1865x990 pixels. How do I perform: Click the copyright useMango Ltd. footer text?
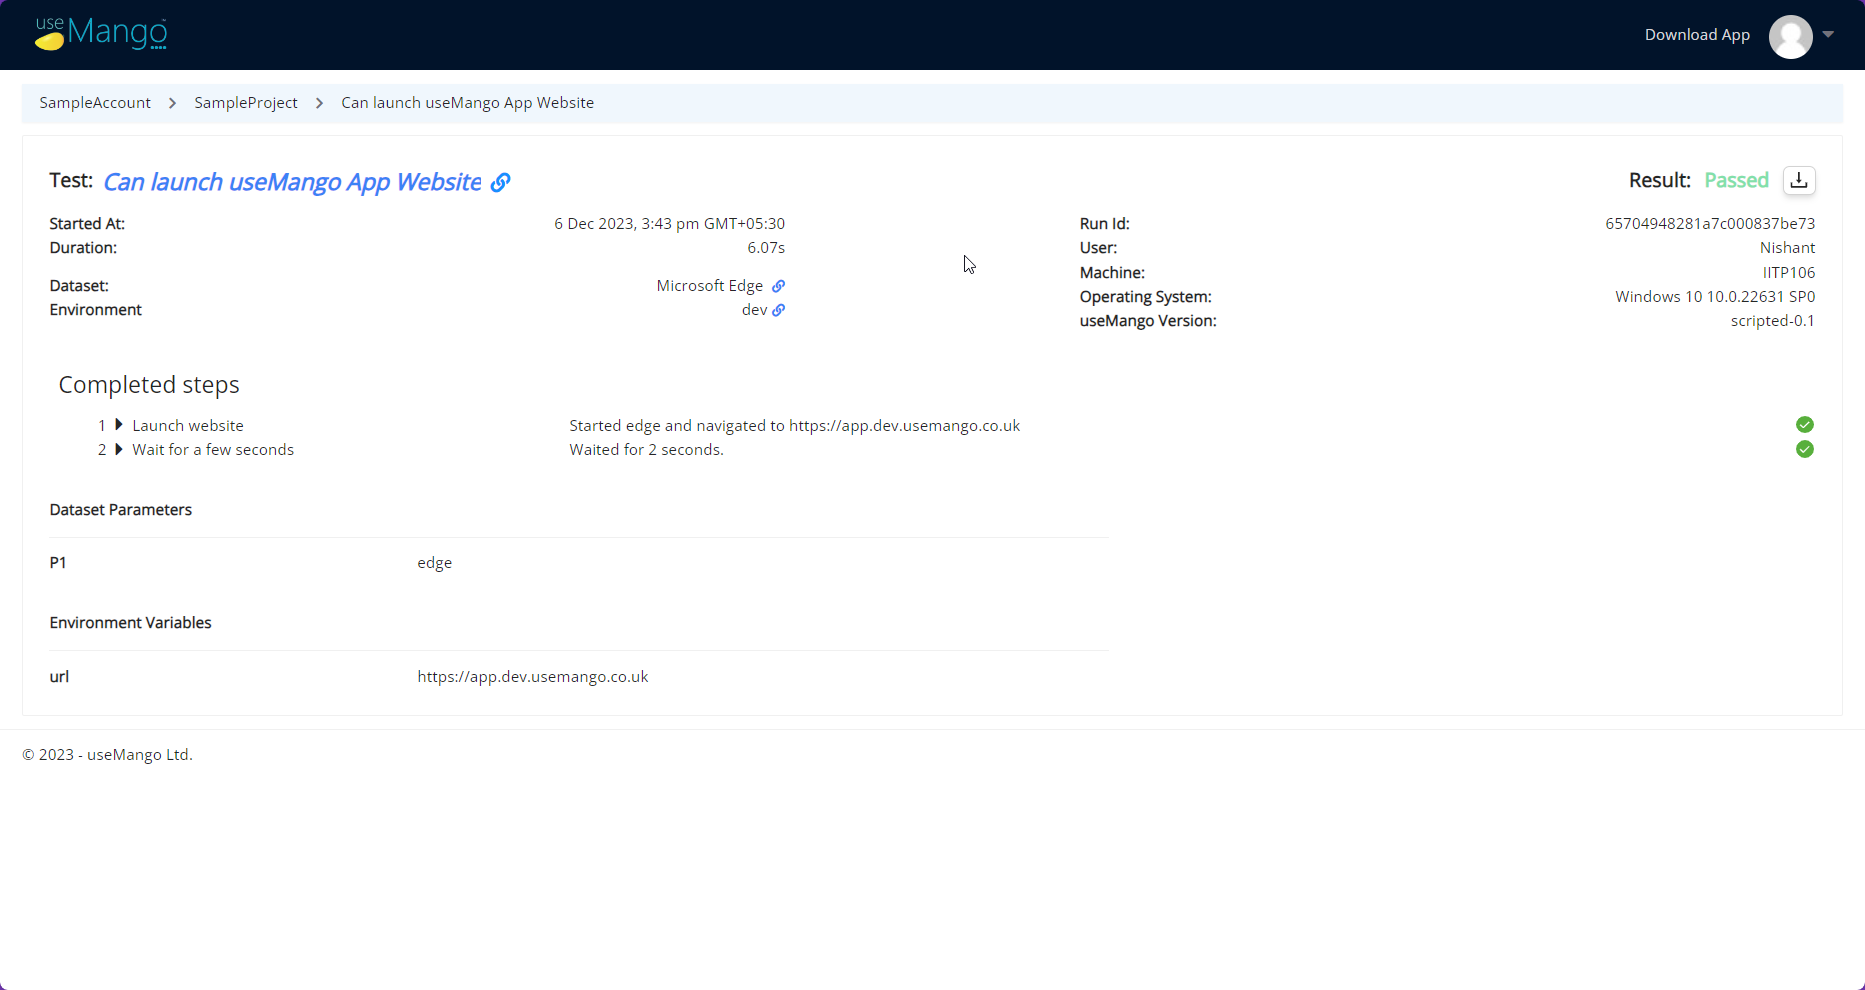(x=107, y=755)
